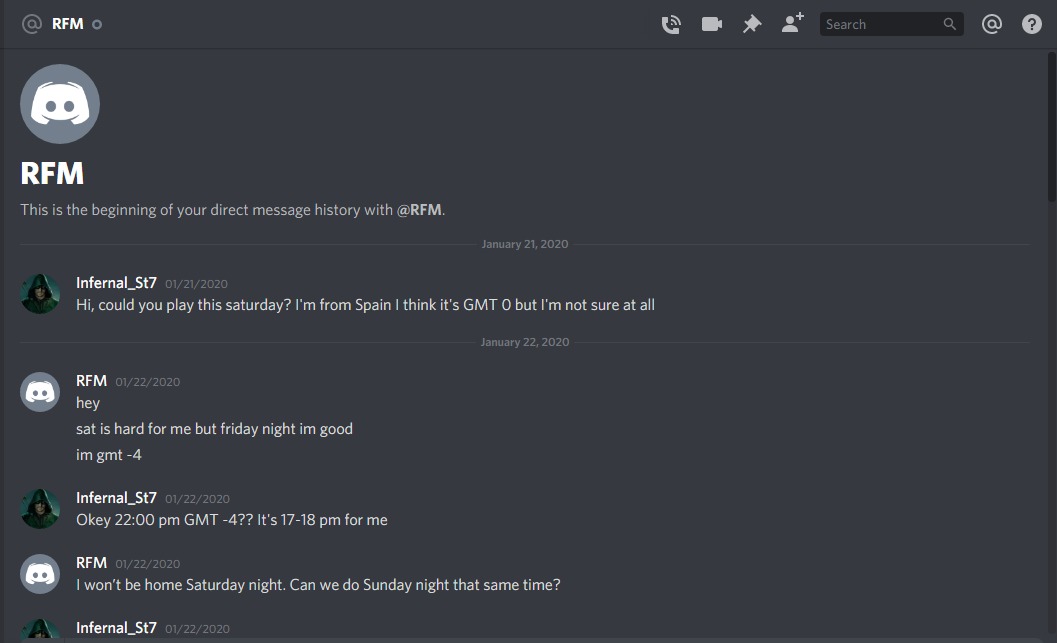The width and height of the screenshot is (1057, 643).
Task: Click the @RFM mention in history intro
Action: 419,210
